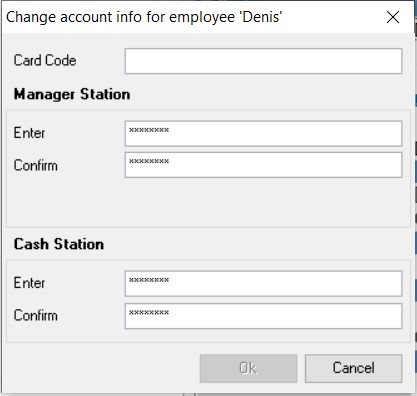The image size is (417, 396).
Task: Click the Confirm label under Cash Station
Action: point(36,315)
